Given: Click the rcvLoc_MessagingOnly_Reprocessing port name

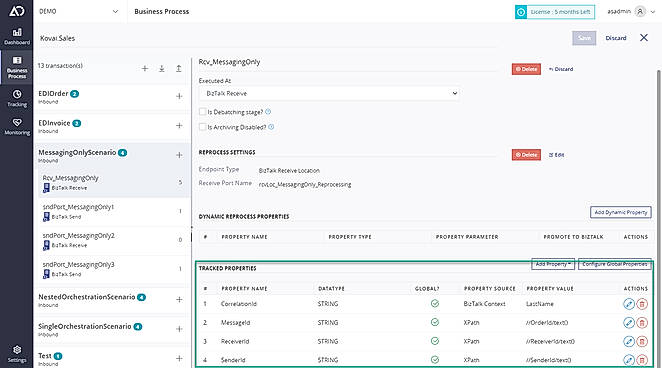Looking at the screenshot, I should pyautogui.click(x=305, y=184).
